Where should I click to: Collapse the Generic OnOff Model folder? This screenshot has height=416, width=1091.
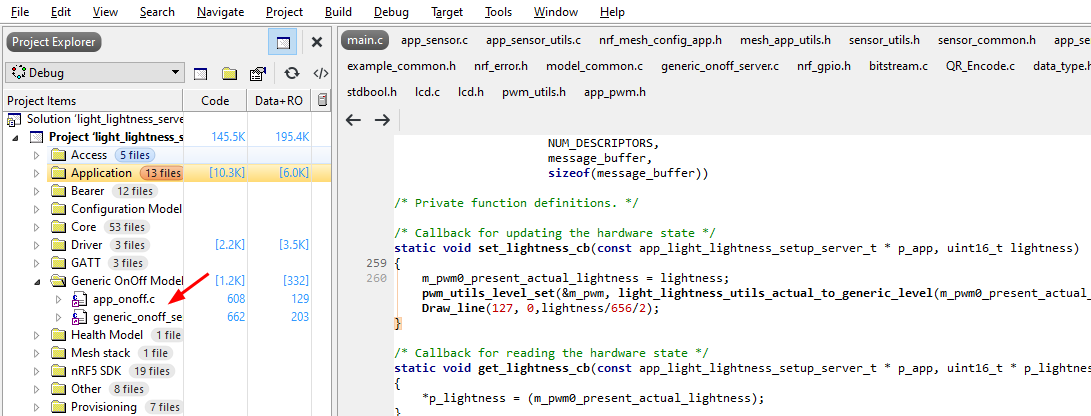[x=37, y=281]
